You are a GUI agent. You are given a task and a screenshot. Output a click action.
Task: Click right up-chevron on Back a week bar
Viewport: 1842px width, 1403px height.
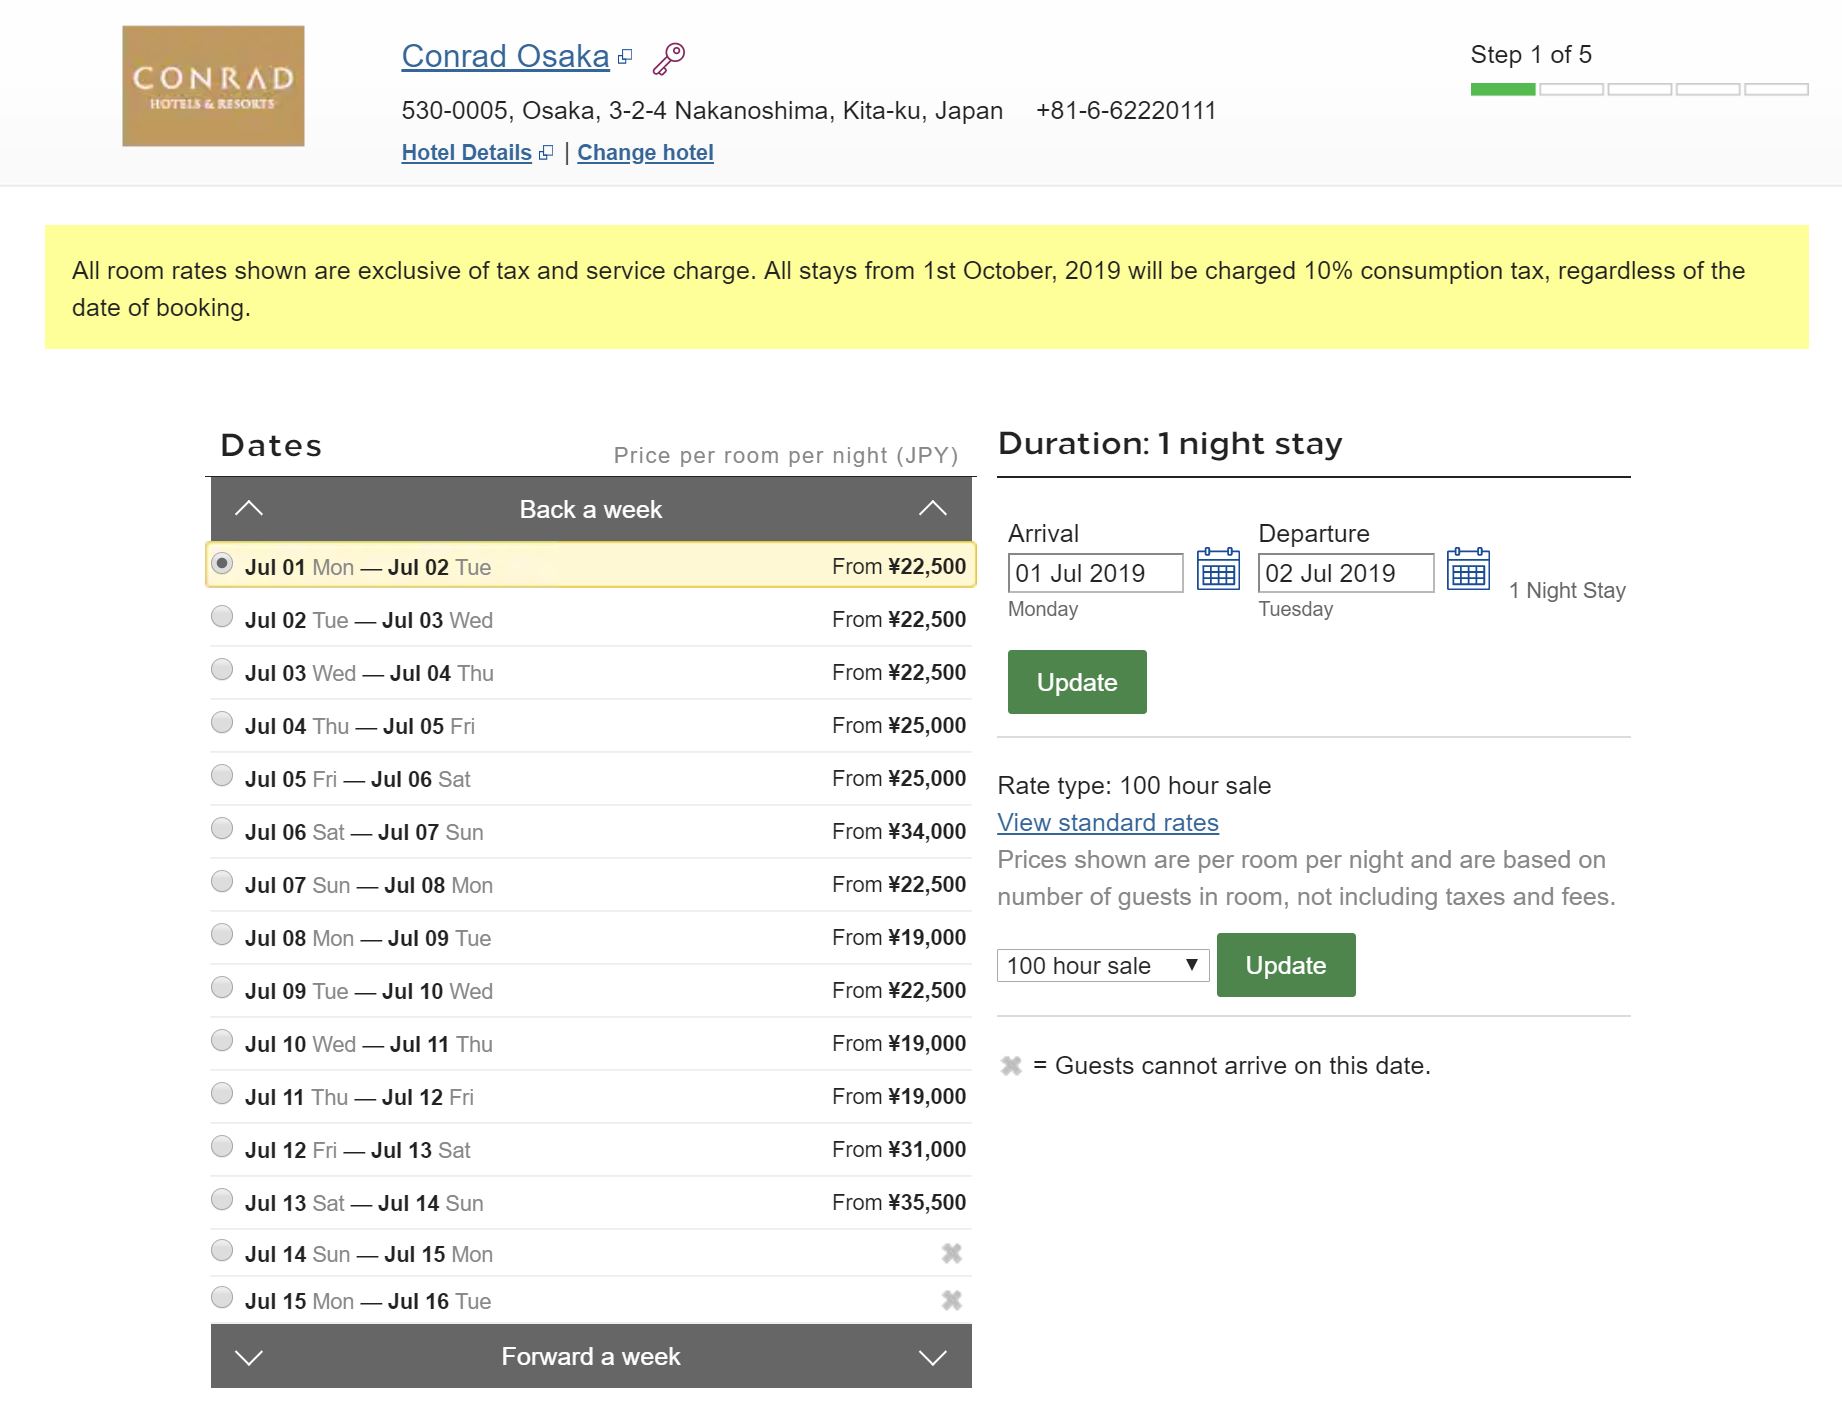[x=933, y=508]
